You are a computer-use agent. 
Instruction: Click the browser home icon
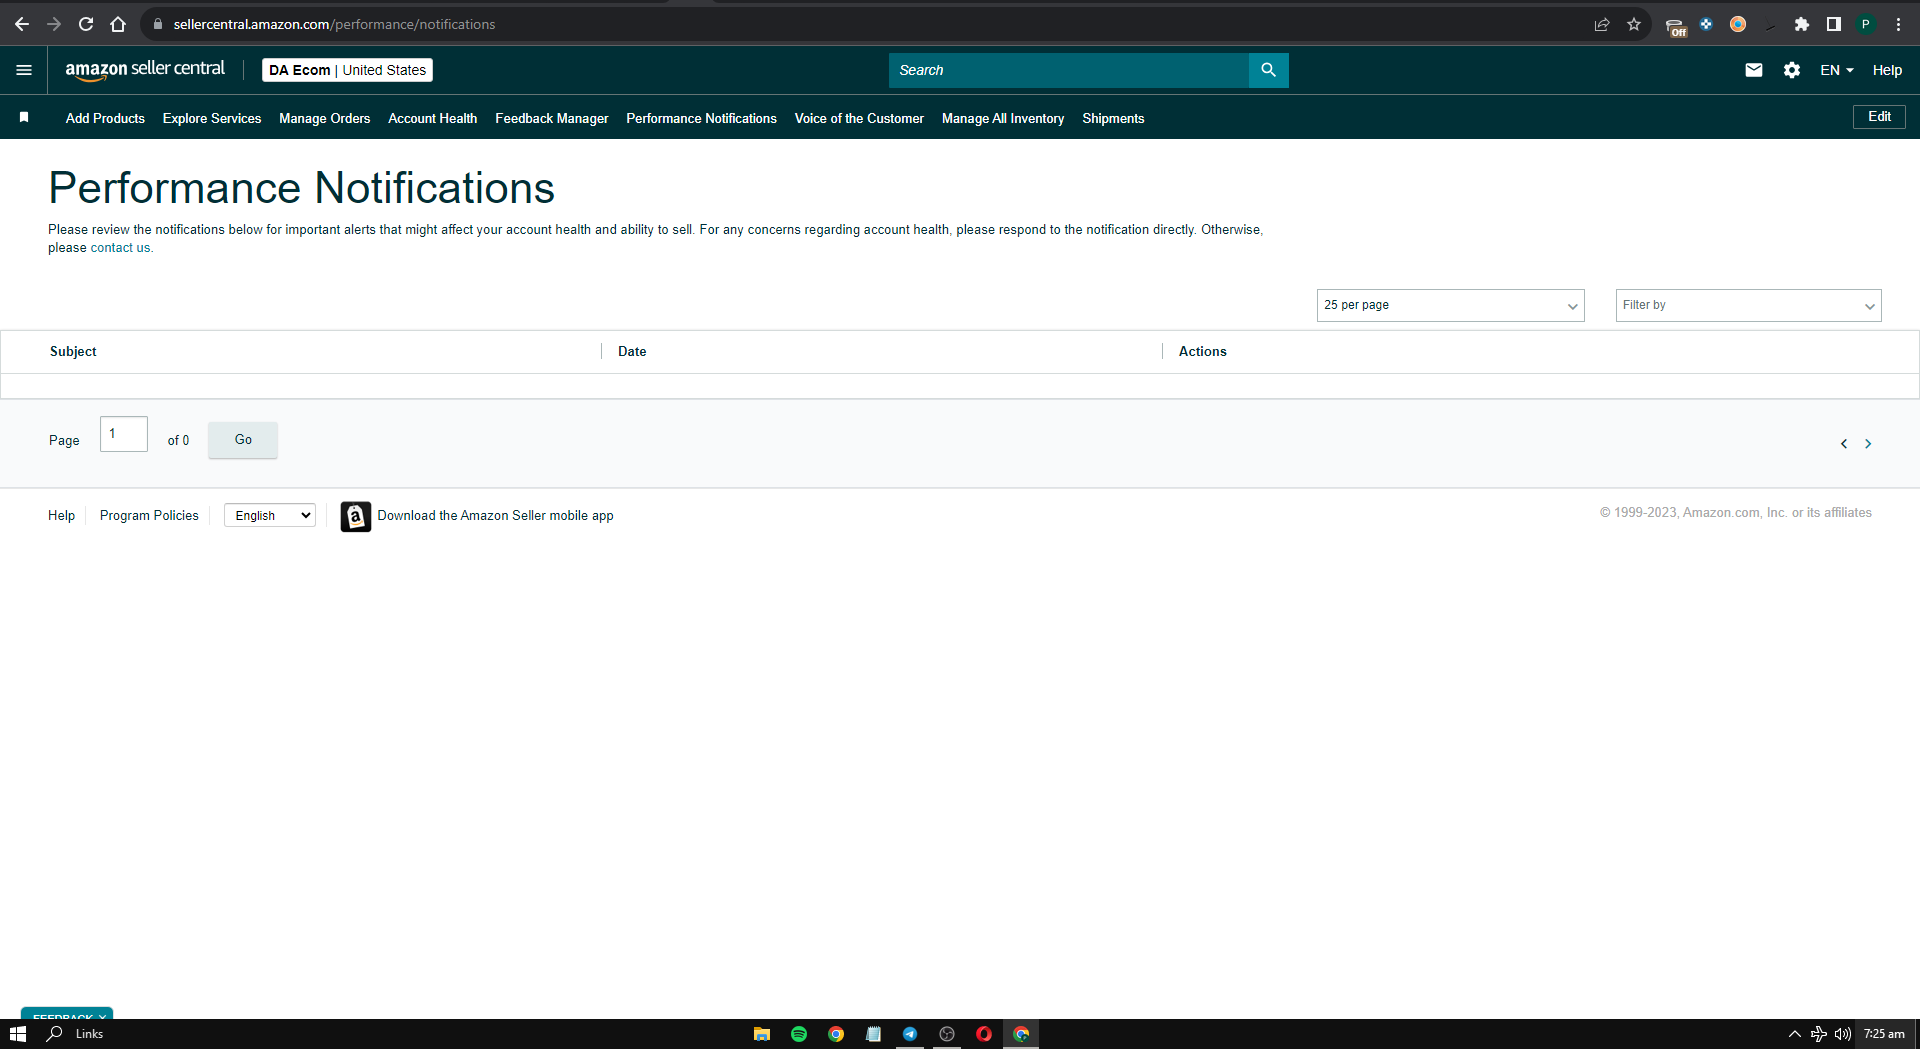[118, 24]
